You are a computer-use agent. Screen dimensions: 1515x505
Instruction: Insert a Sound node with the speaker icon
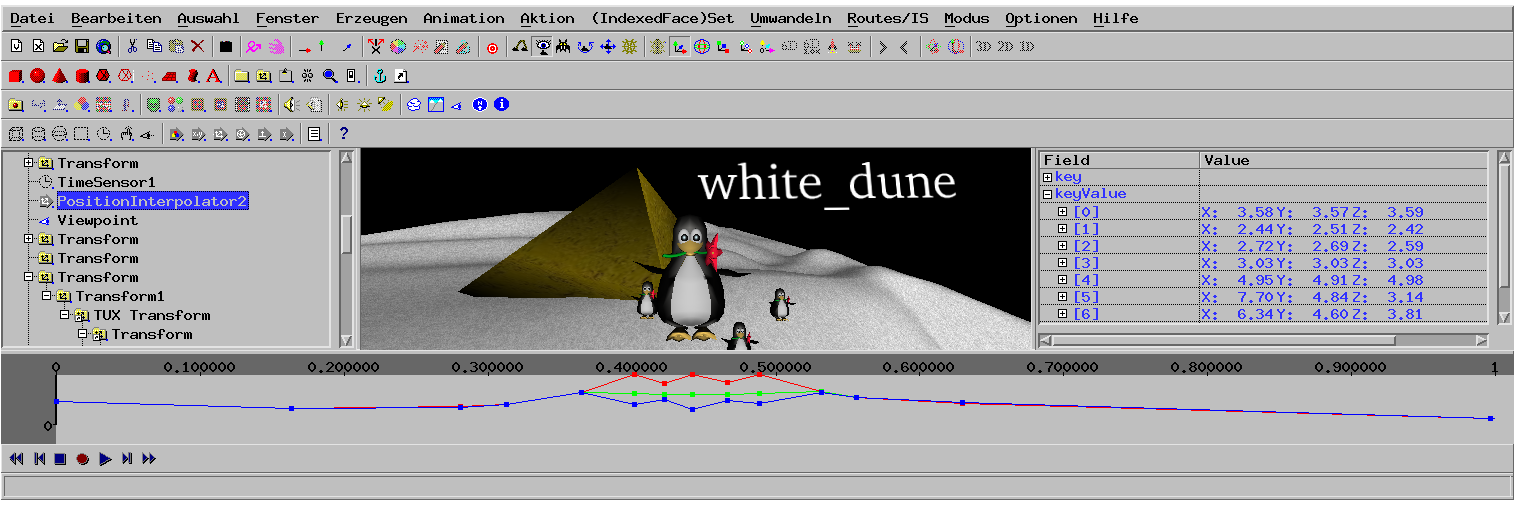tap(290, 104)
